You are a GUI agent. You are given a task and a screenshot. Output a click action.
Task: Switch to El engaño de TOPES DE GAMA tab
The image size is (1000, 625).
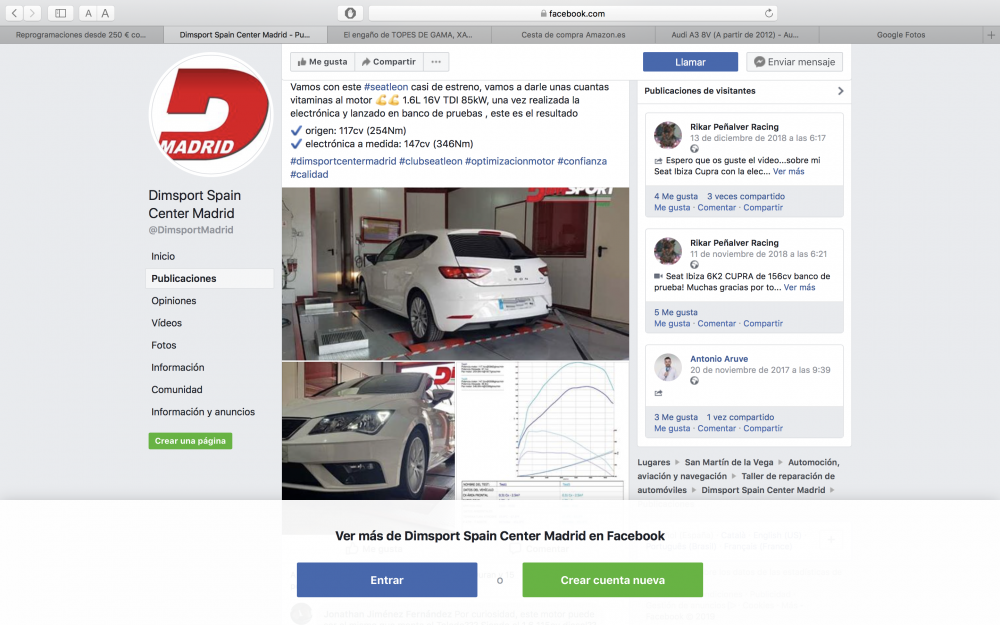point(408,35)
